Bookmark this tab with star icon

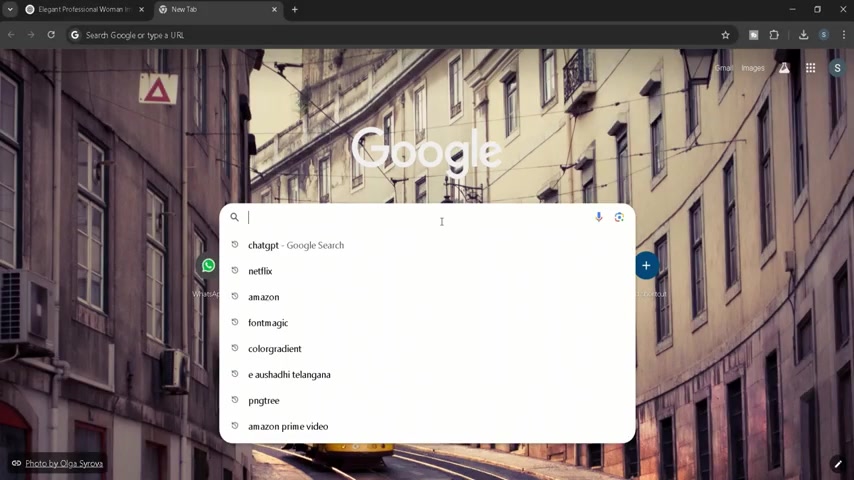coord(725,35)
